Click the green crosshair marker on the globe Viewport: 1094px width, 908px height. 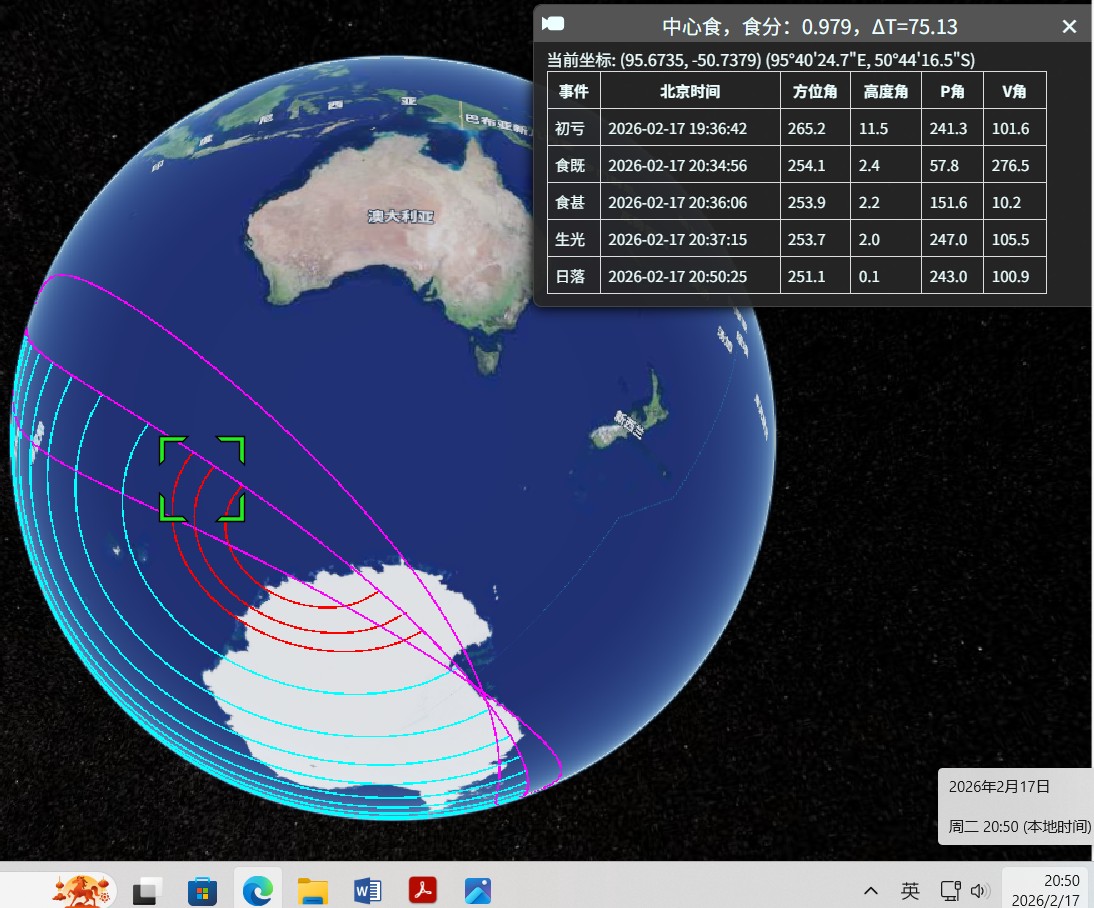(202, 479)
